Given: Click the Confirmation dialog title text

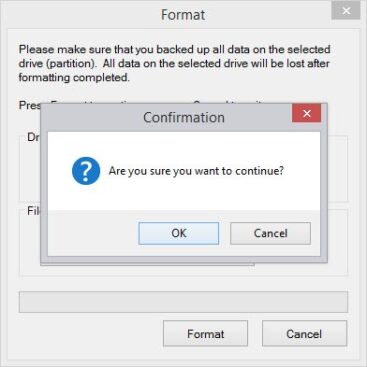Looking at the screenshot, I should pos(184,117).
